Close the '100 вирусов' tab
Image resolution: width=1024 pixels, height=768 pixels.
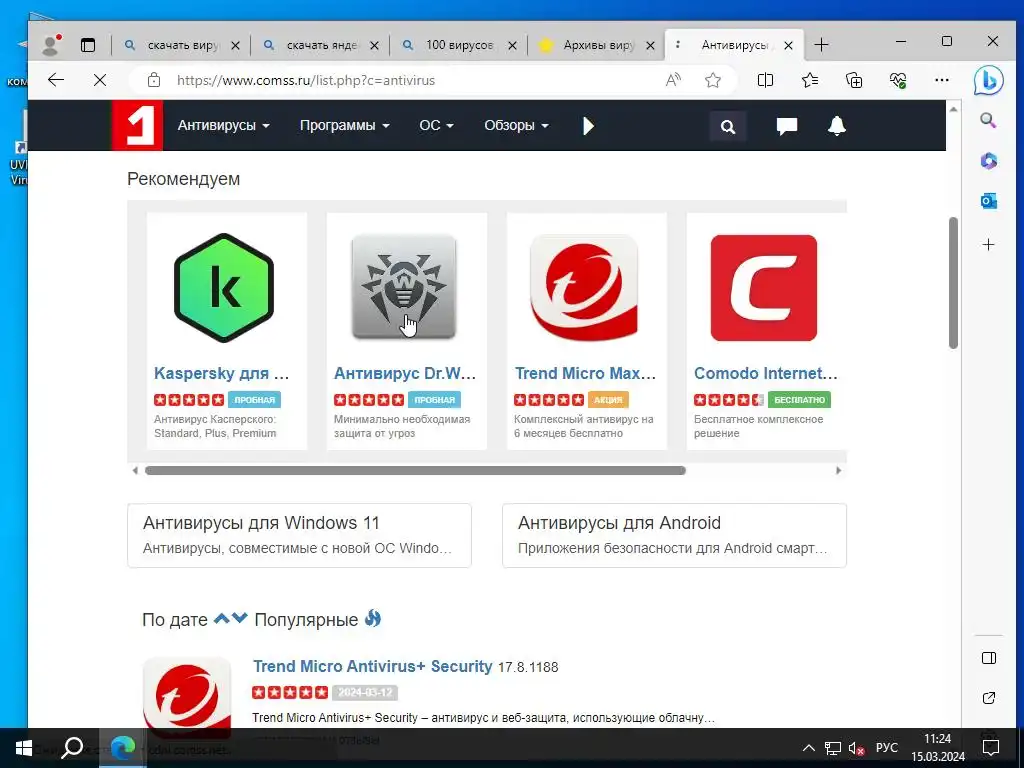[513, 45]
